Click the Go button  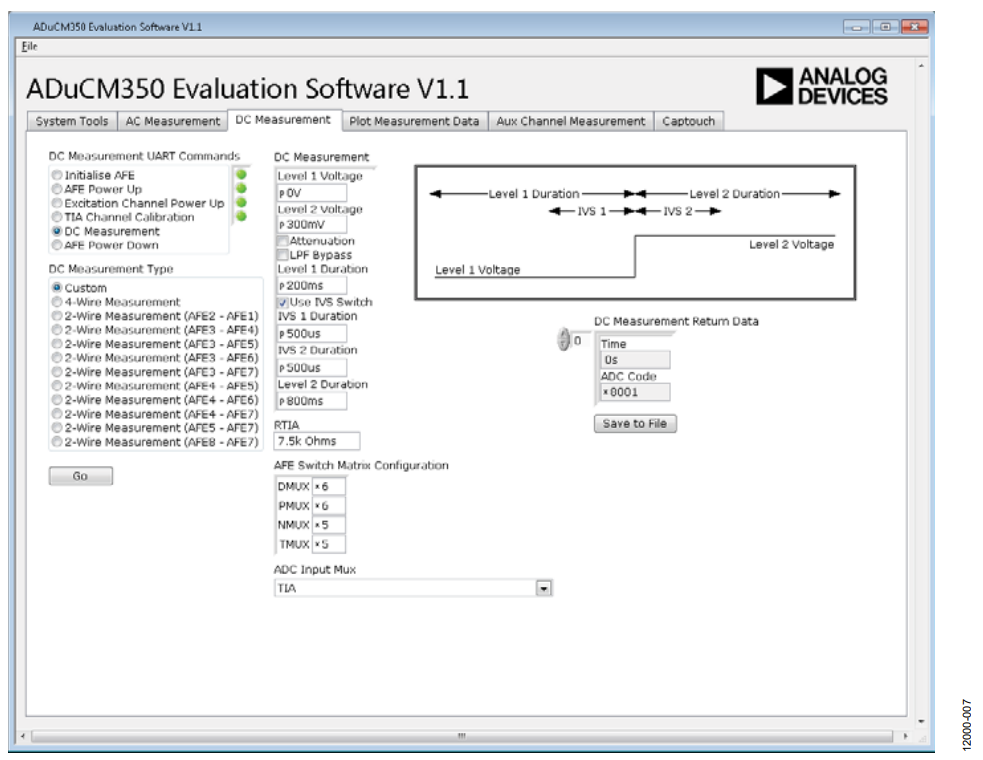click(x=81, y=476)
